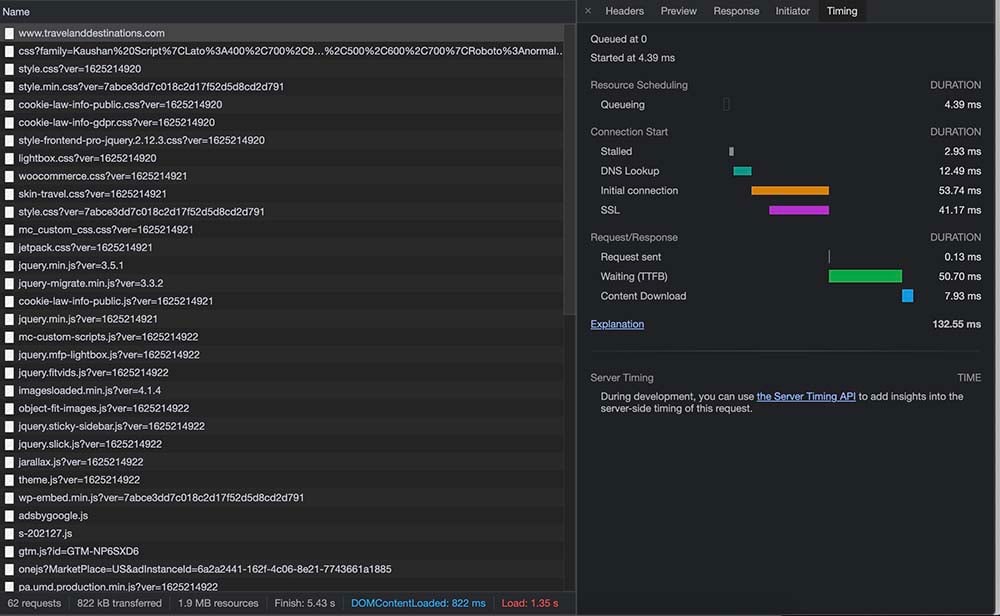Viewport: 1000px width, 616px height.
Task: Click the blue Content Download bar
Action: [908, 296]
